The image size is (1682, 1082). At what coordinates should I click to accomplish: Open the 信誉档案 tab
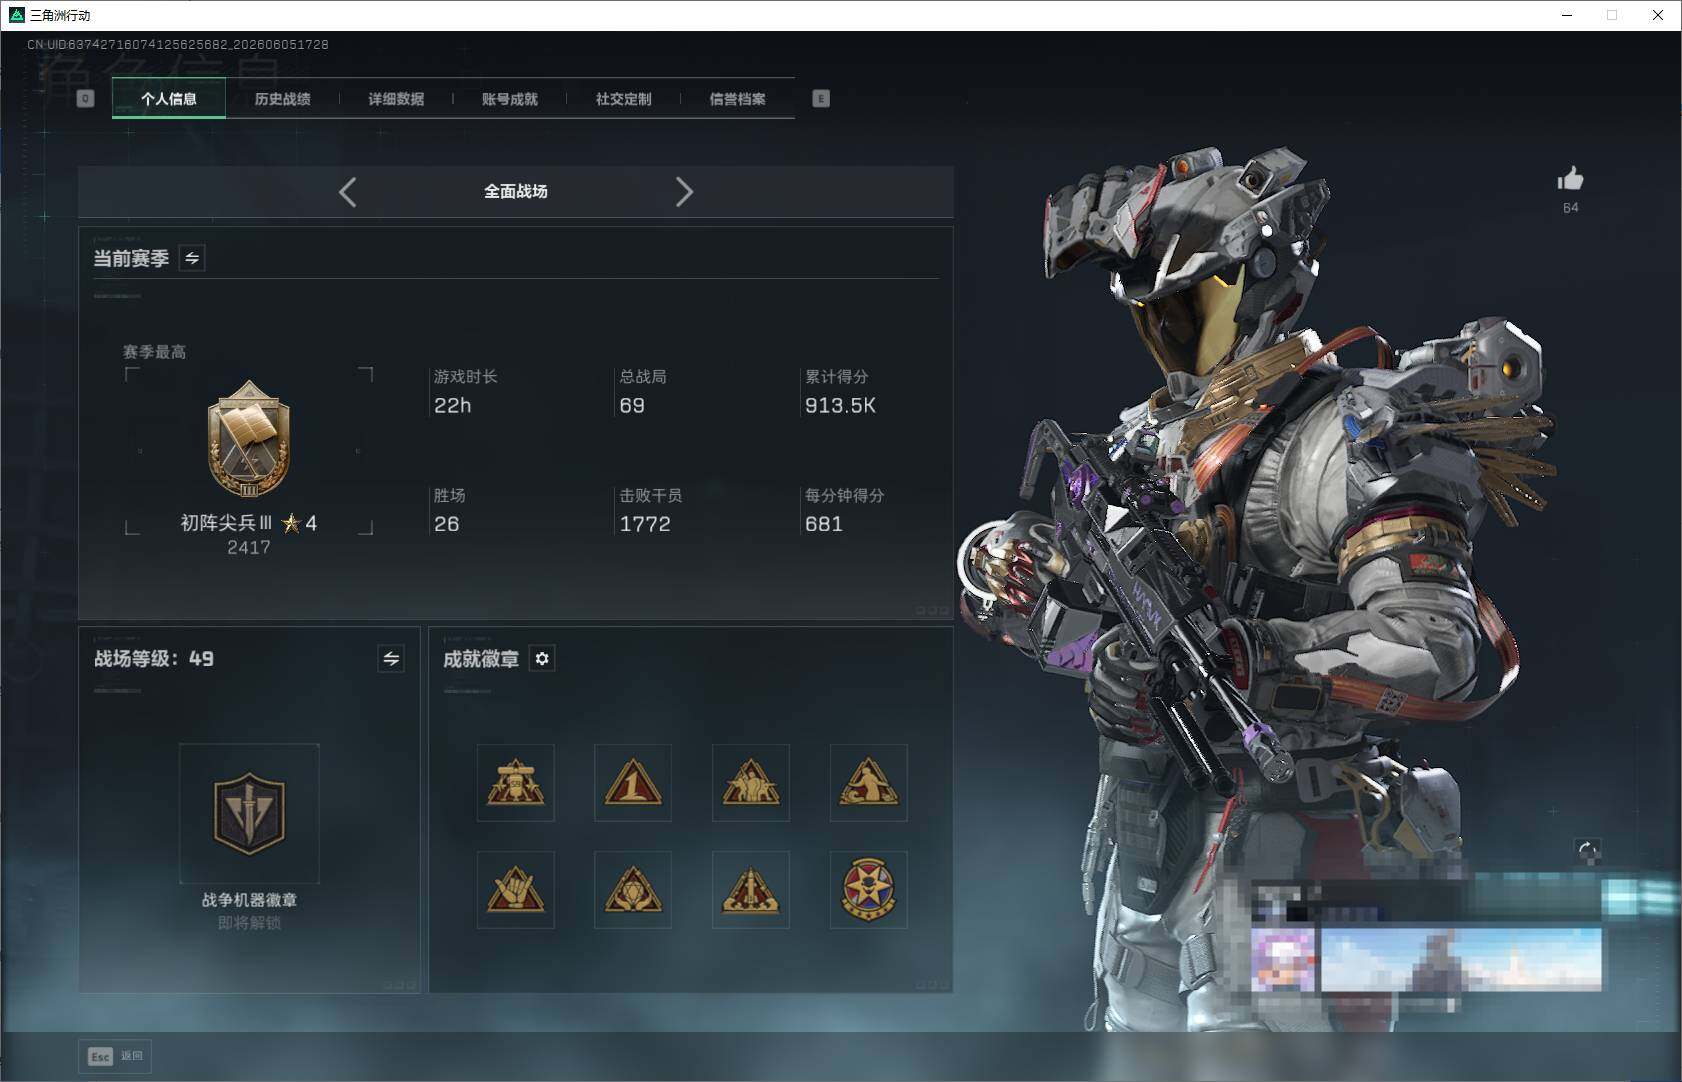tap(737, 99)
